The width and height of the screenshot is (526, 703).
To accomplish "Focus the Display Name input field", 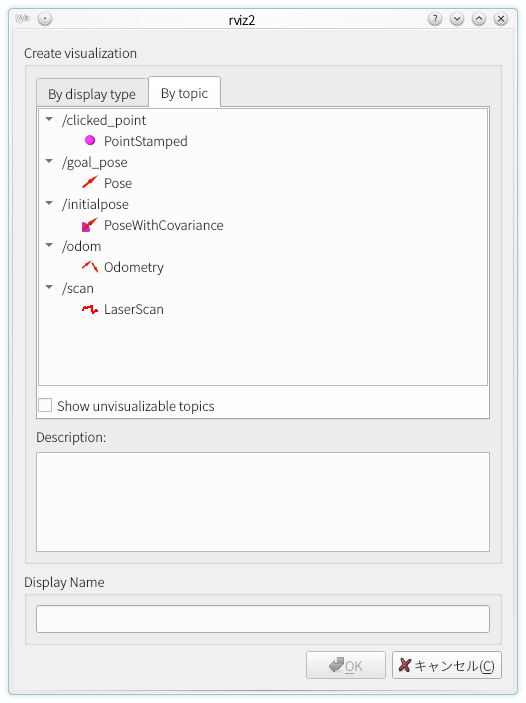I will click(x=263, y=619).
